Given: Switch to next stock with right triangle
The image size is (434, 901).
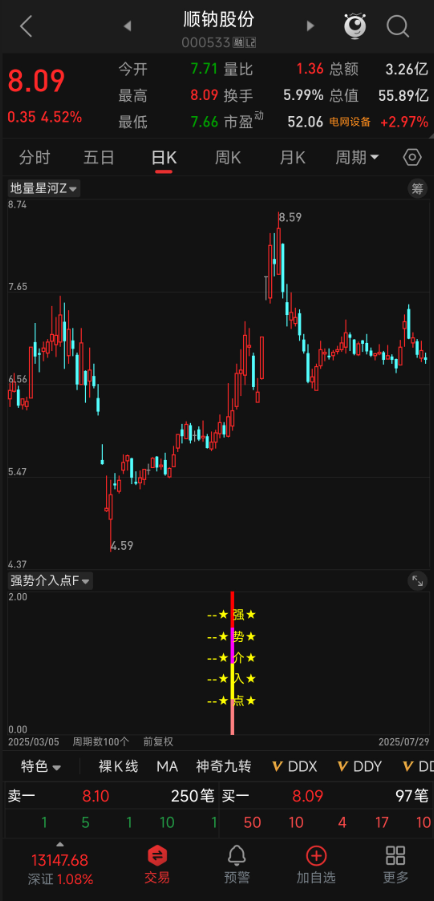Looking at the screenshot, I should click(310, 26).
